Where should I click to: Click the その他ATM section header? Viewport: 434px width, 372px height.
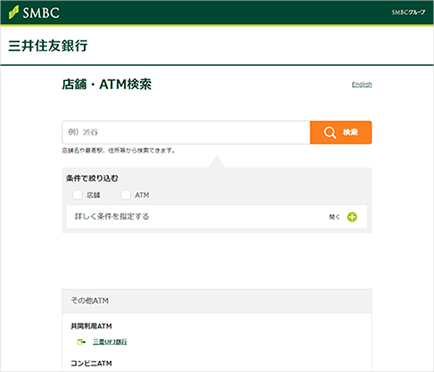click(x=217, y=301)
